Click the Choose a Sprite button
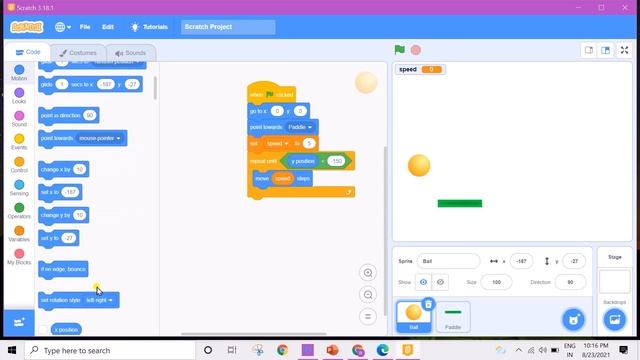Image resolution: width=640 pixels, height=360 pixels. (573, 320)
